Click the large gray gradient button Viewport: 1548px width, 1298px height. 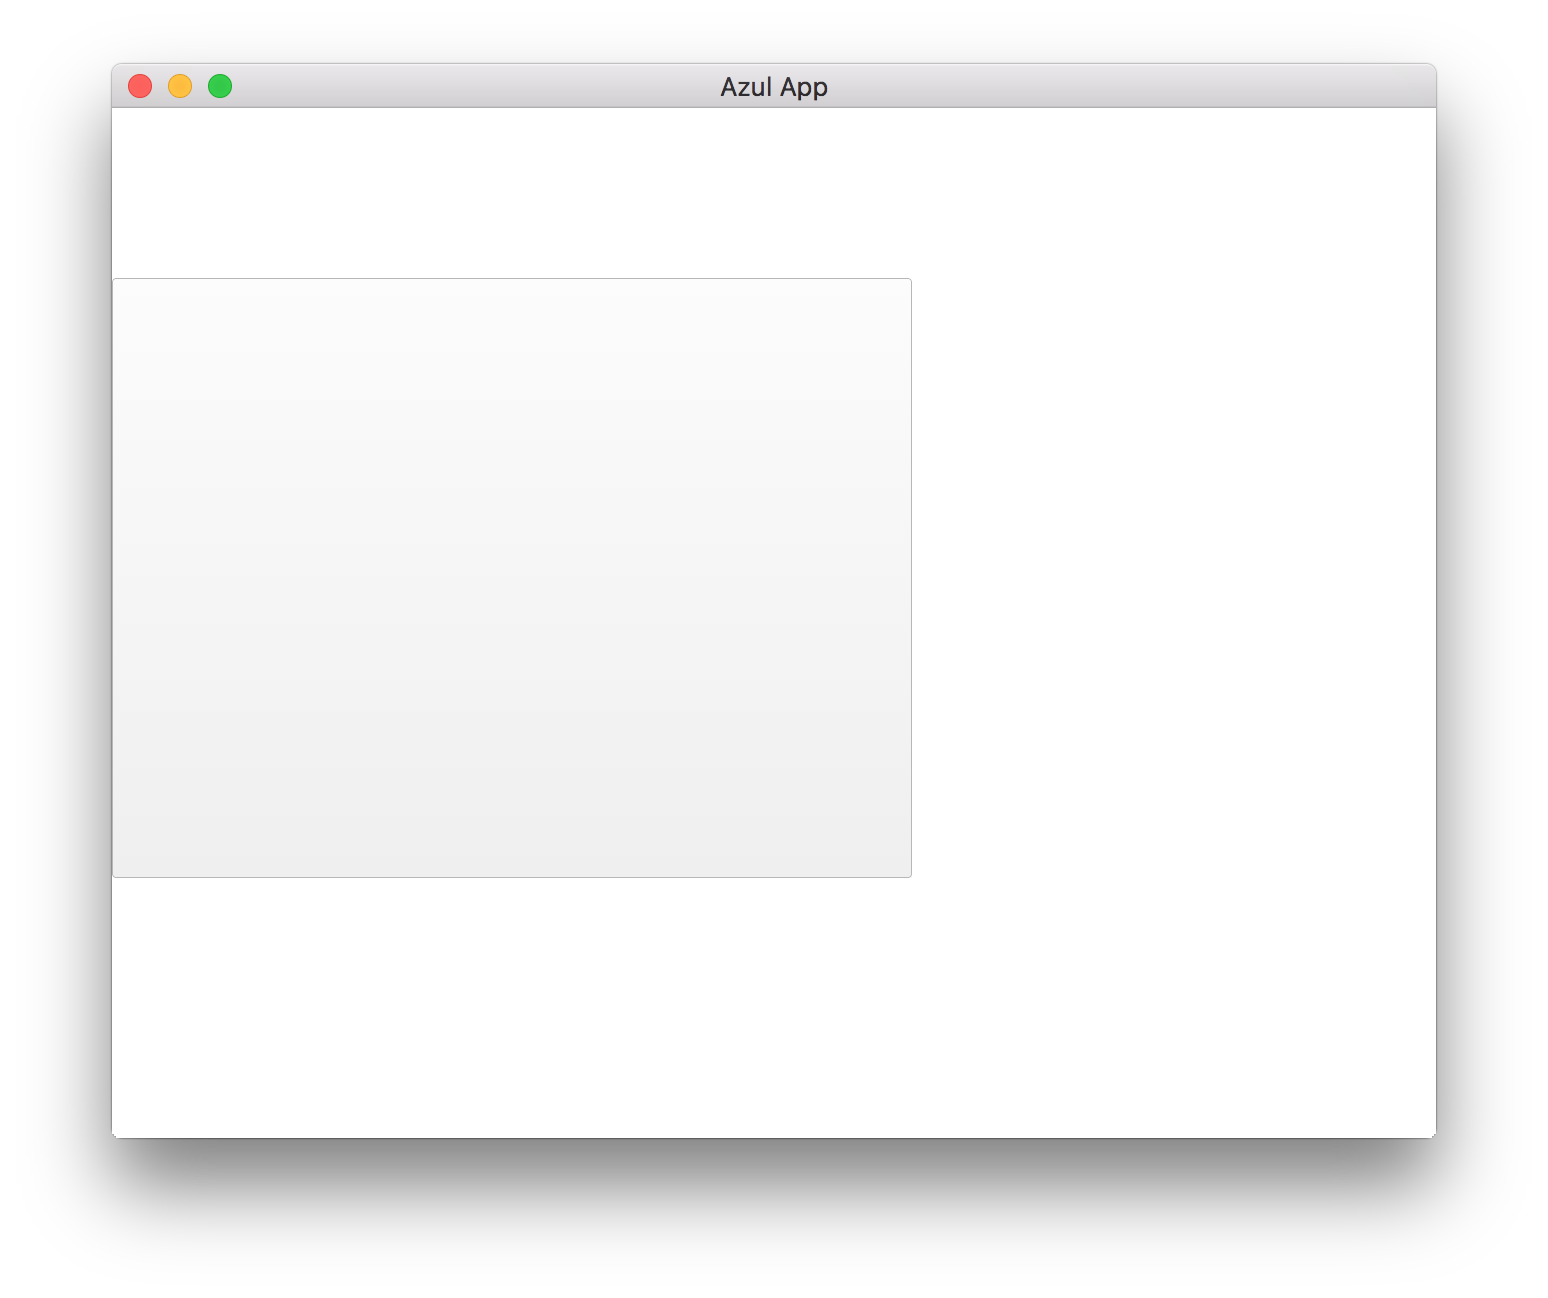512,578
